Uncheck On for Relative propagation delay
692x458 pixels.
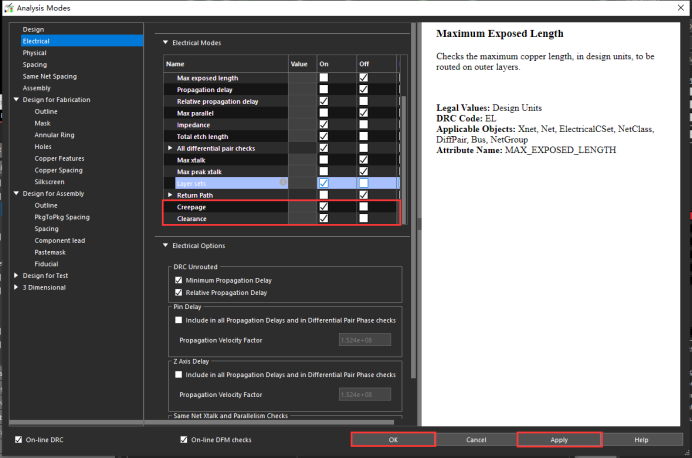coord(323,101)
